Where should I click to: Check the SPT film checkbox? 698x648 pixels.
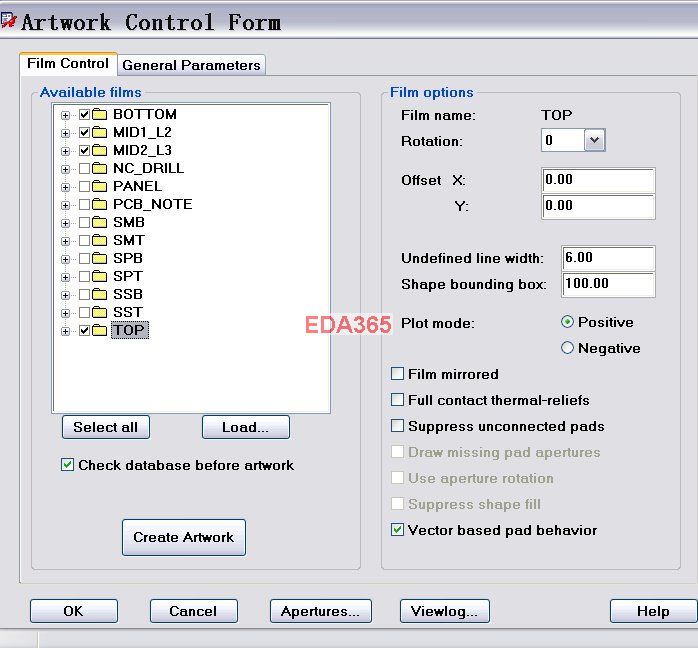[x=85, y=277]
